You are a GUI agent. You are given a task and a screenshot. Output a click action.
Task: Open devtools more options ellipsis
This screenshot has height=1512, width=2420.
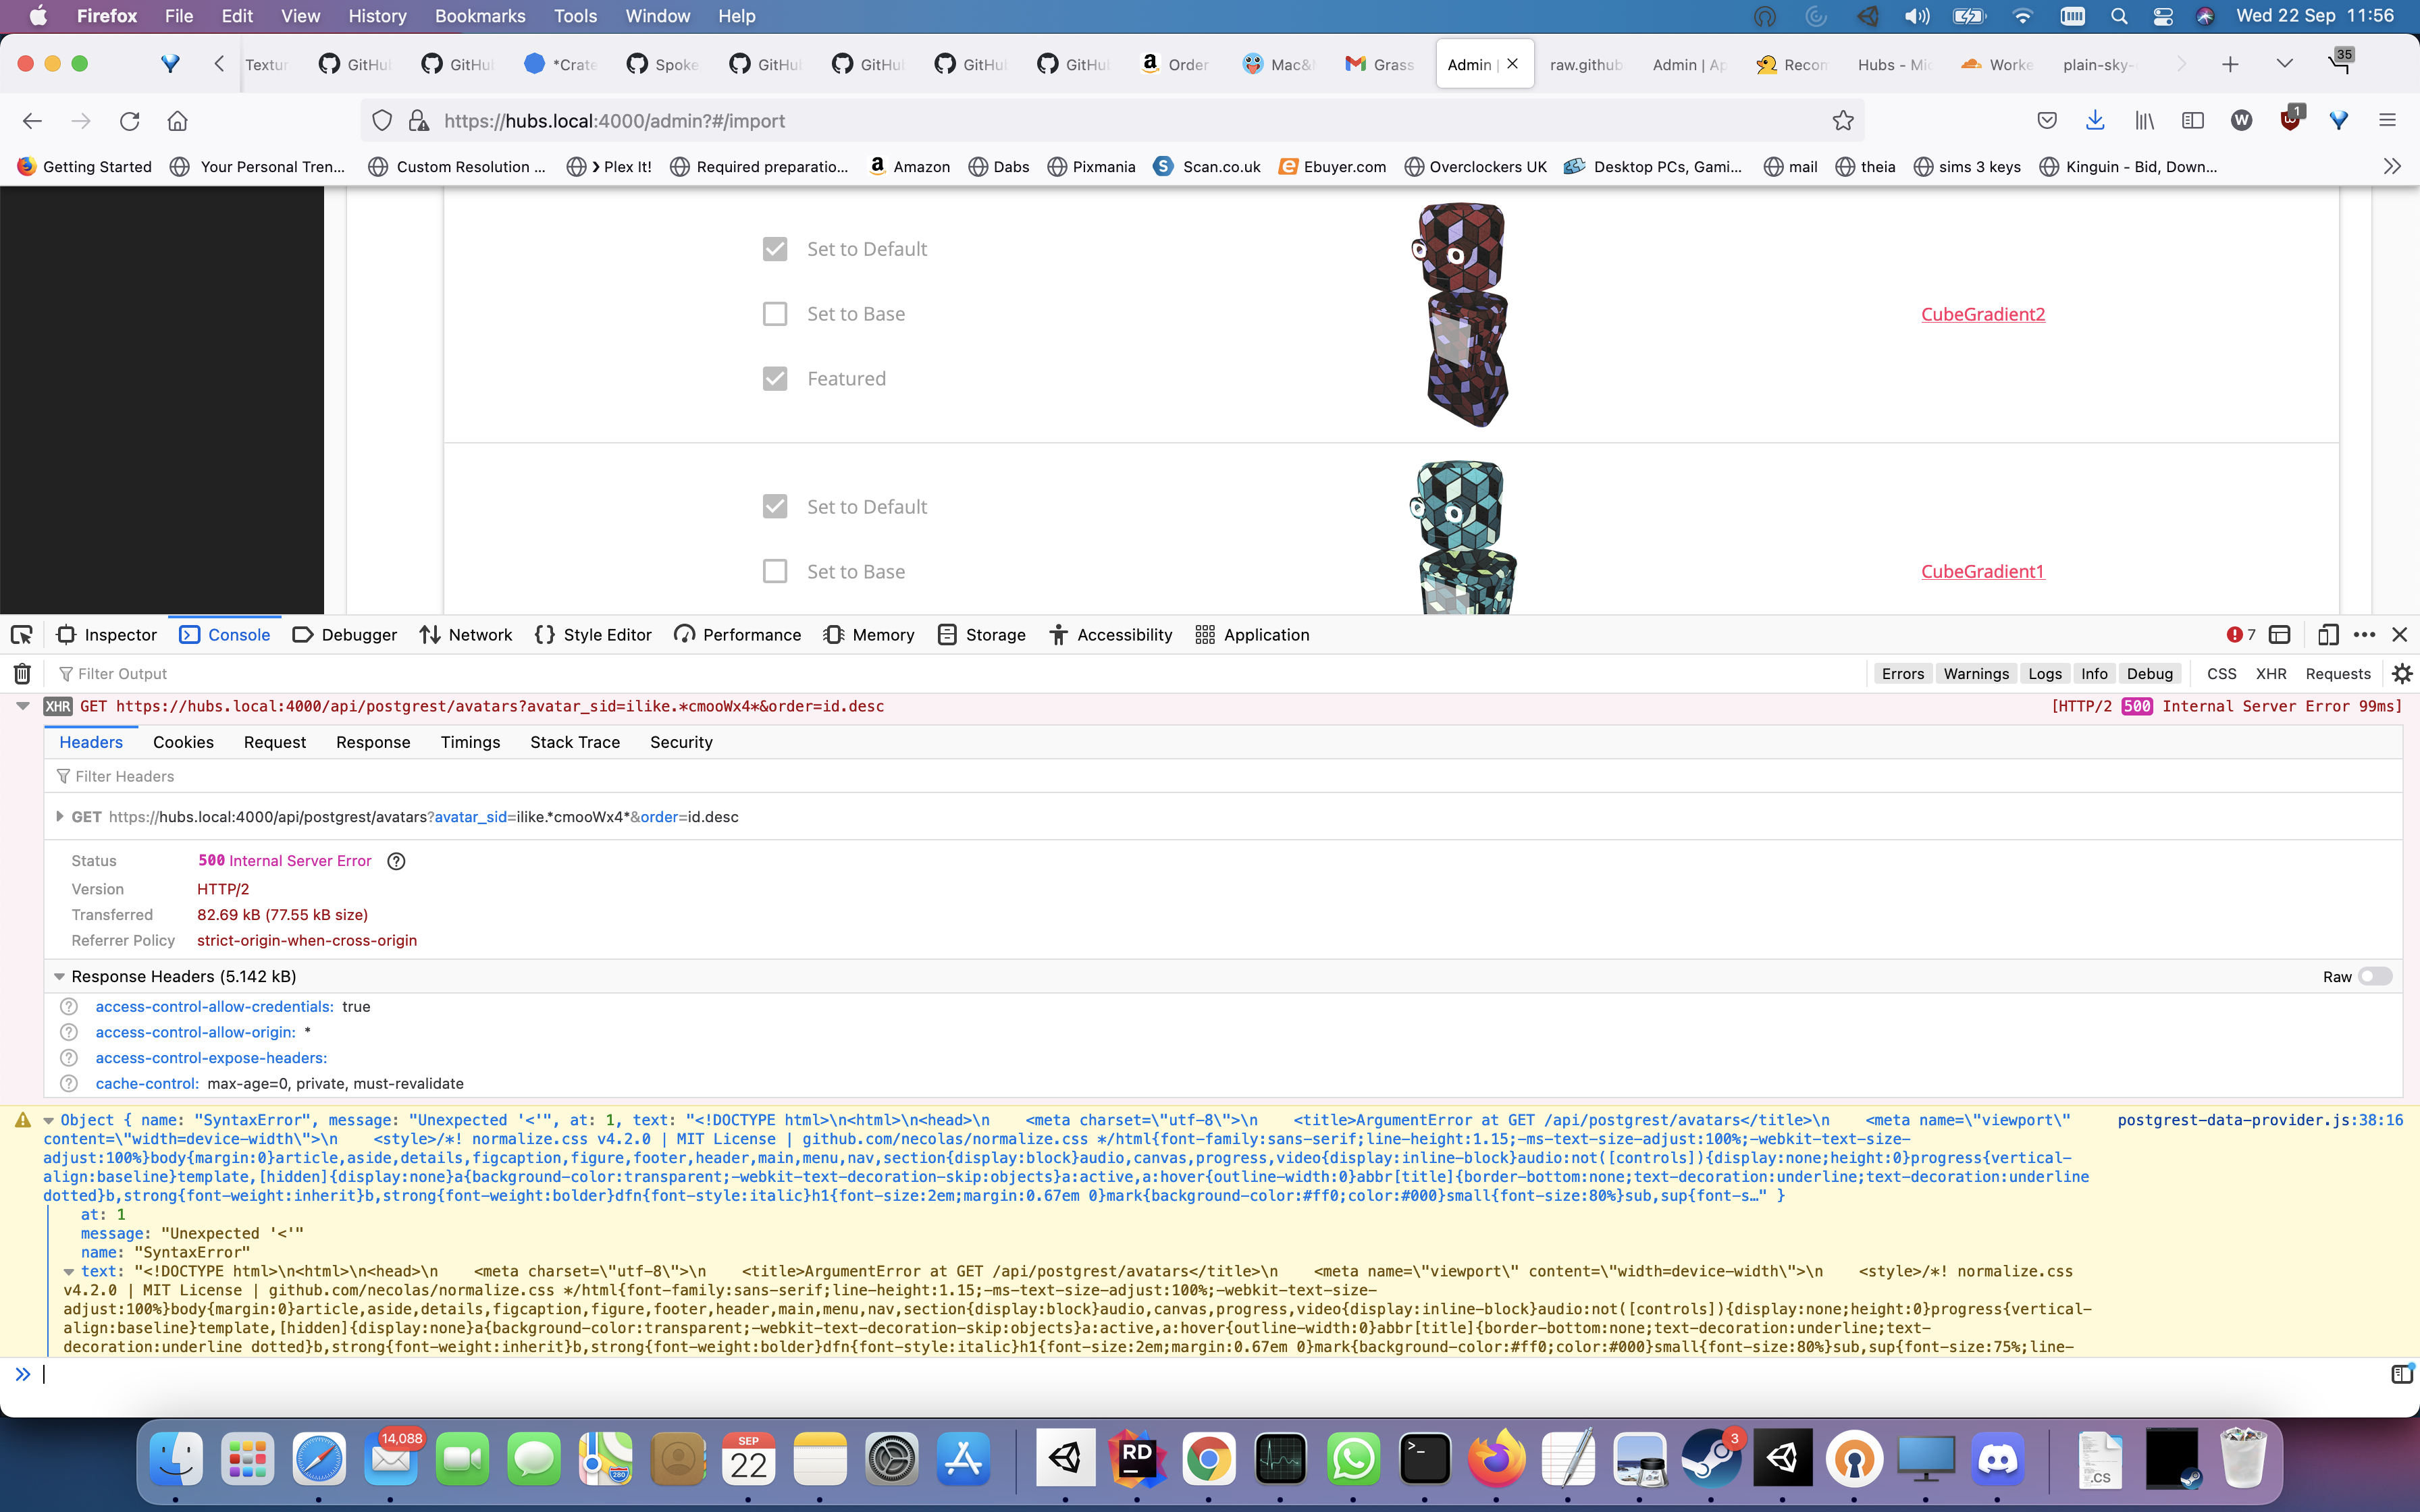coord(2364,635)
